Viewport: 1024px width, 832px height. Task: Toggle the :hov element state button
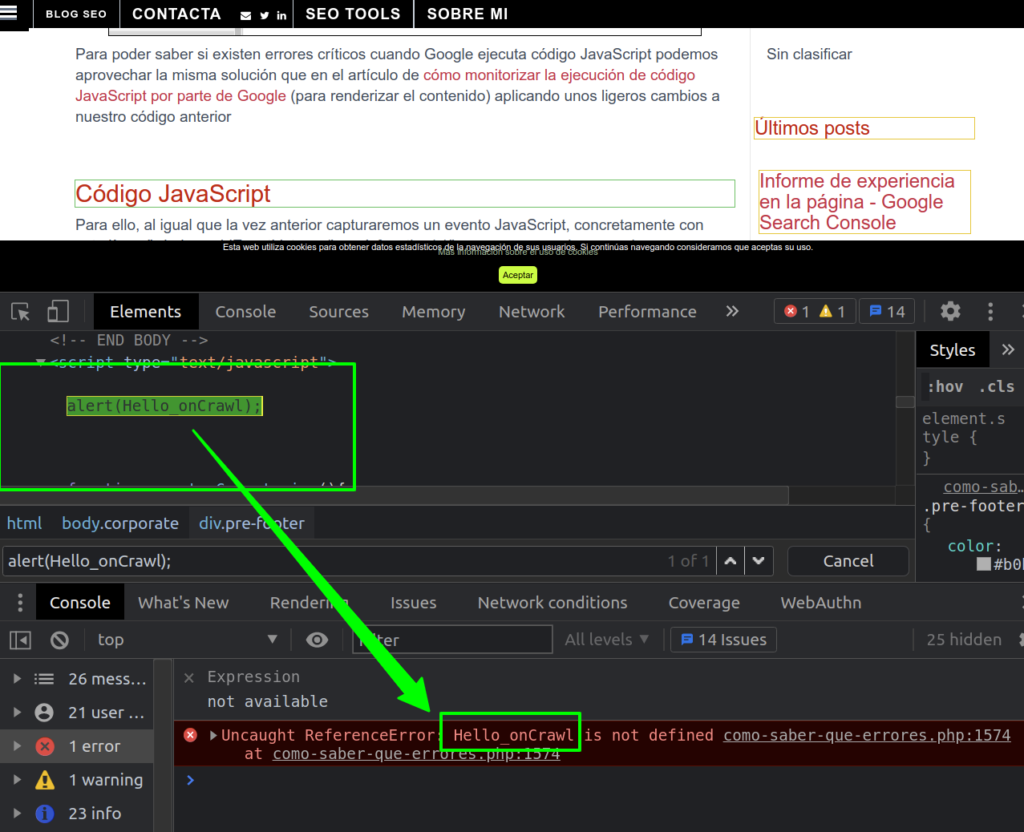[x=945, y=386]
